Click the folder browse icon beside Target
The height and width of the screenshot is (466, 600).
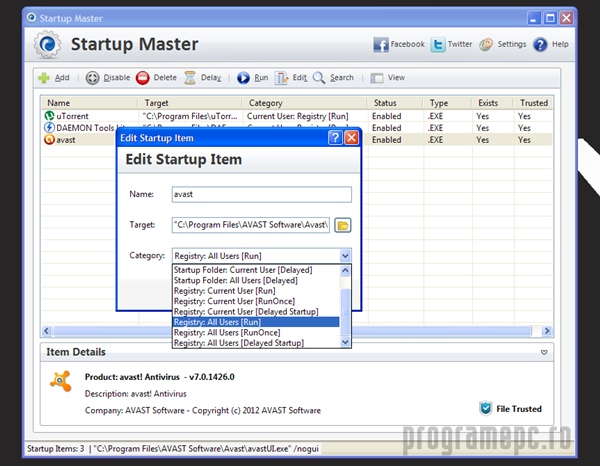343,225
